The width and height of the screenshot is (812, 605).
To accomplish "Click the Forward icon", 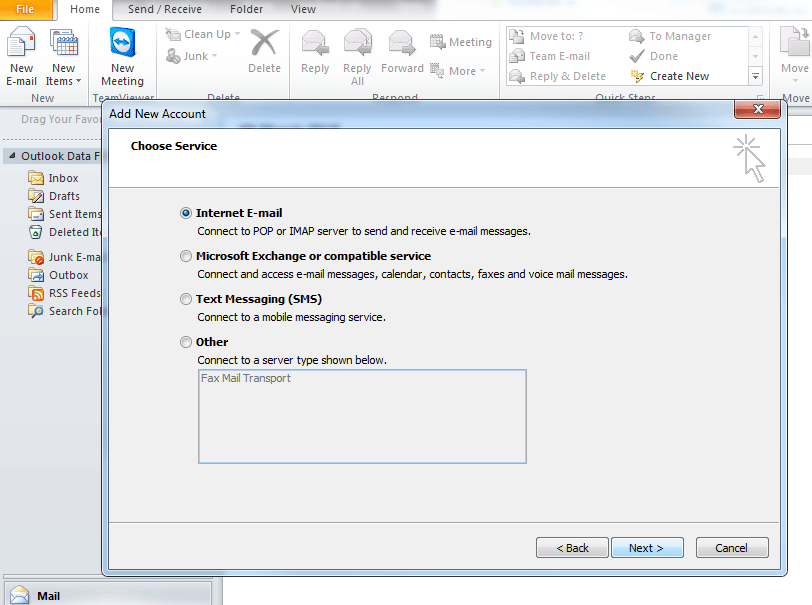I will (402, 43).
